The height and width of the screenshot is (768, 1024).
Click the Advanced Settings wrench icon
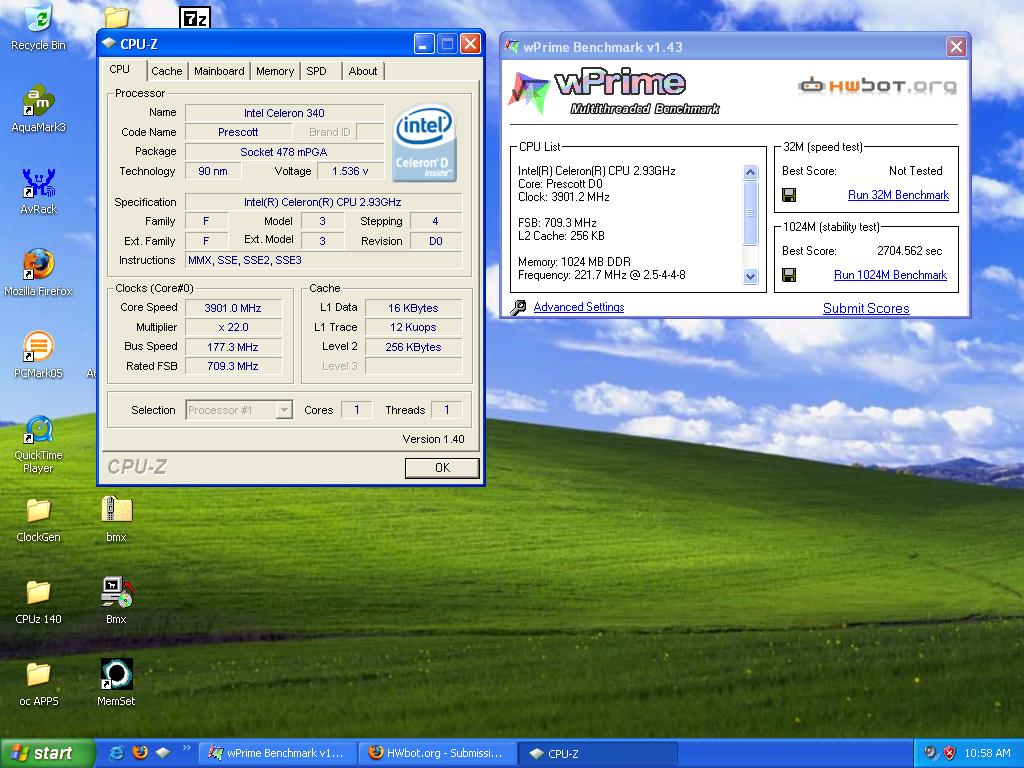point(519,307)
